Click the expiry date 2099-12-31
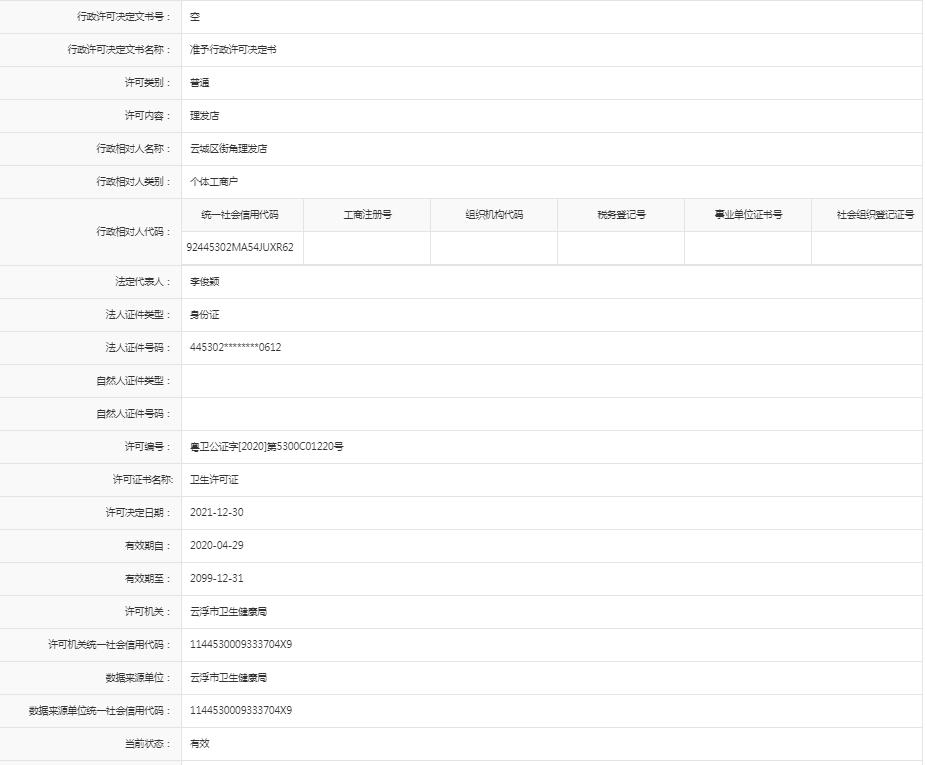Image resolution: width=927 pixels, height=765 pixels. pos(216,579)
